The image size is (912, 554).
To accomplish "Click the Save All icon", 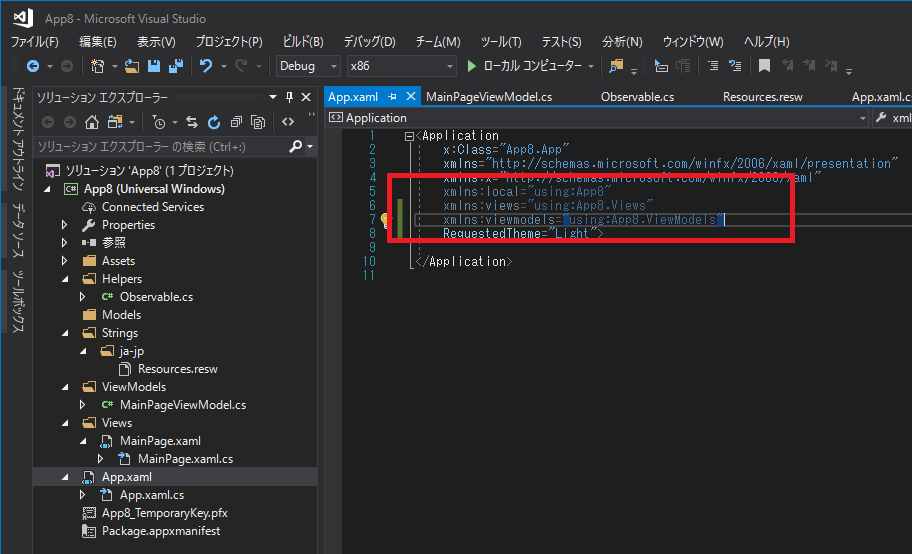I will pos(176,66).
